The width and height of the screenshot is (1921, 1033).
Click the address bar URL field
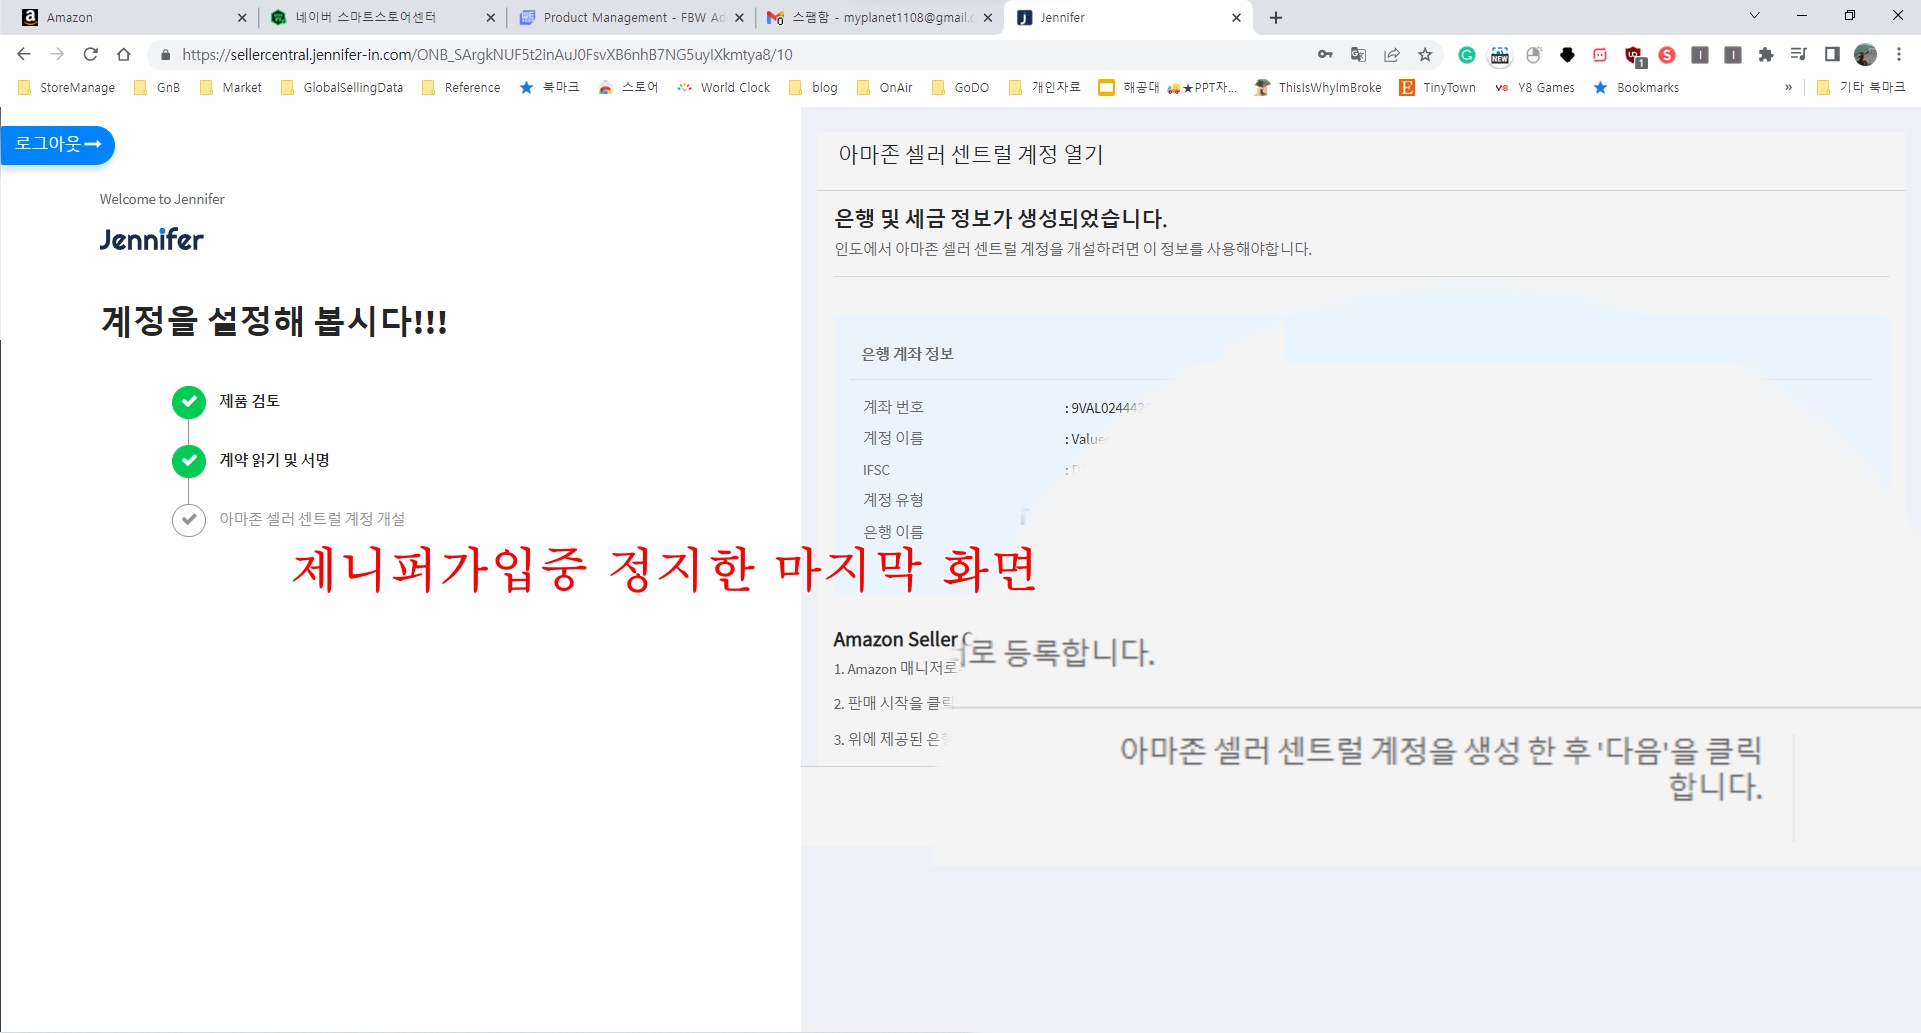pyautogui.click(x=740, y=55)
